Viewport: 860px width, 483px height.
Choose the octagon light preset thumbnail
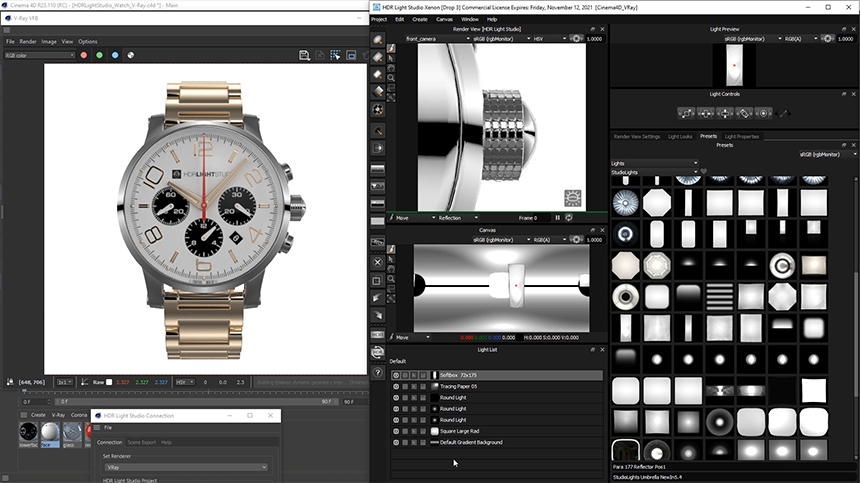657,203
